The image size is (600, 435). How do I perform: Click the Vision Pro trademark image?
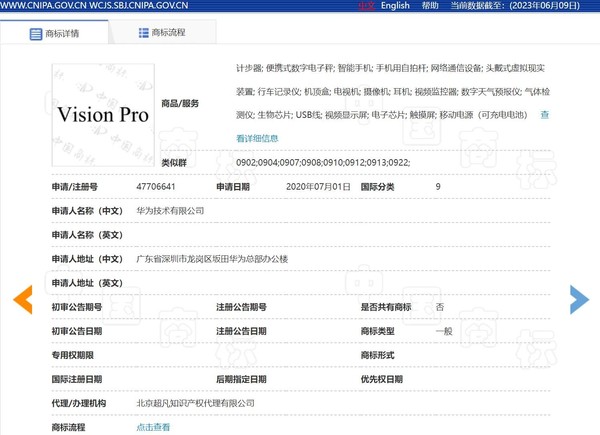[x=103, y=115]
